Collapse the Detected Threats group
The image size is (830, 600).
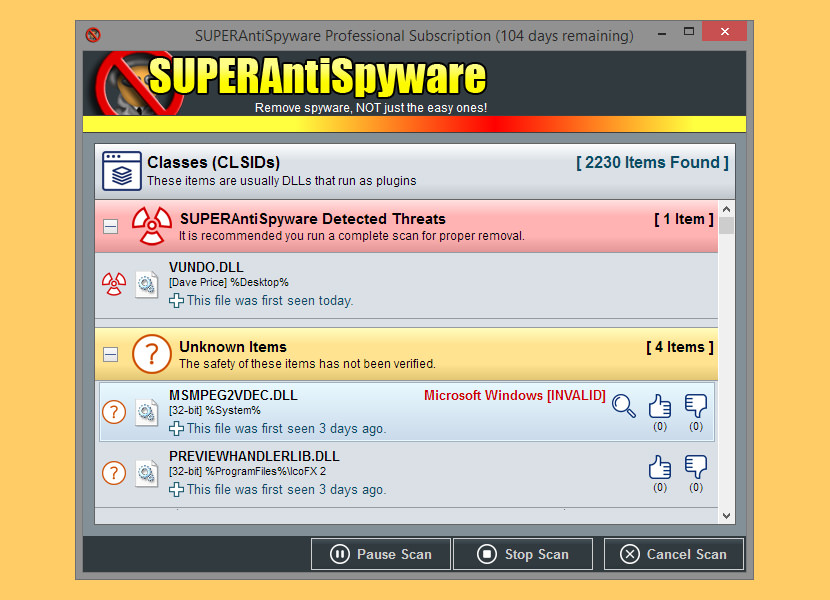(110, 227)
